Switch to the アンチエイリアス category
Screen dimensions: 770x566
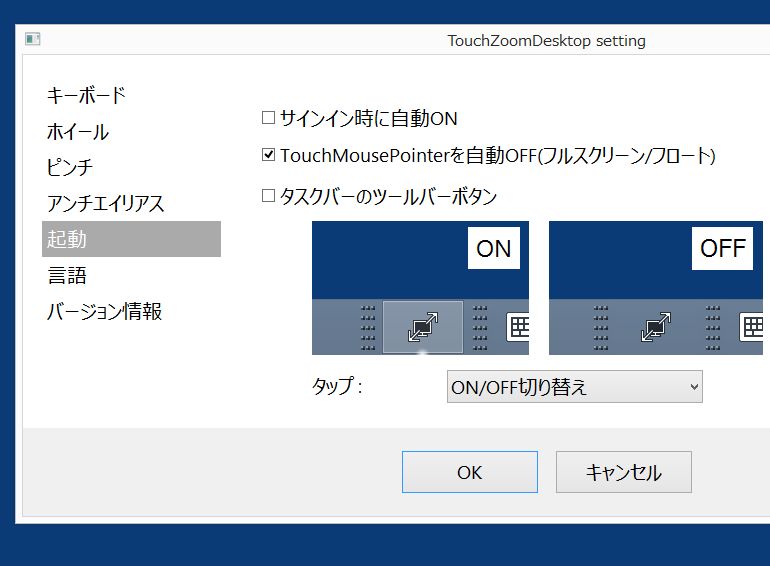[105, 203]
